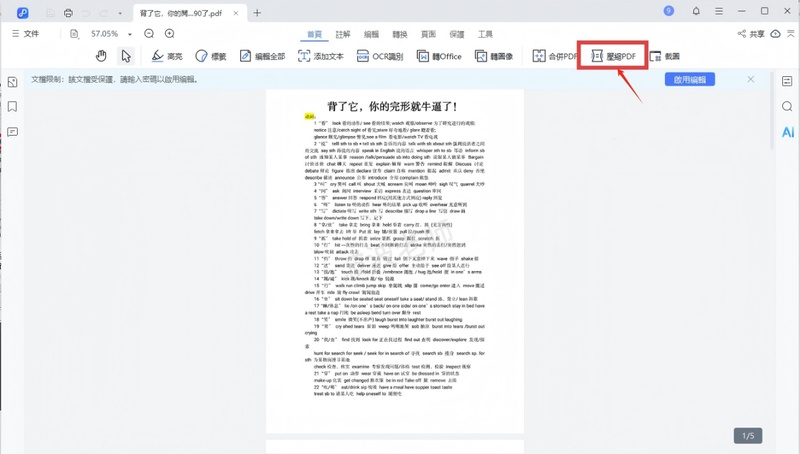800x454 pixels.
Task: Click the 共享 share button
Action: click(751, 34)
